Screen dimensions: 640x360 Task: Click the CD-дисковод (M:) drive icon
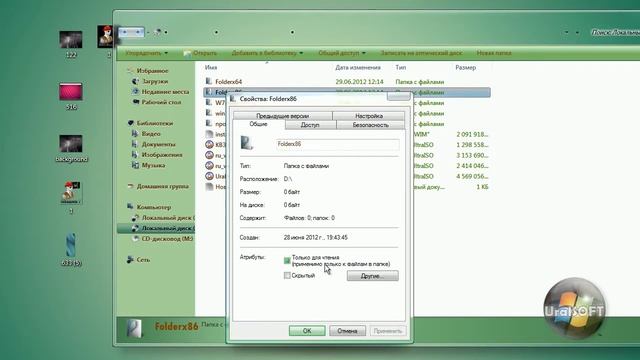coord(136,239)
